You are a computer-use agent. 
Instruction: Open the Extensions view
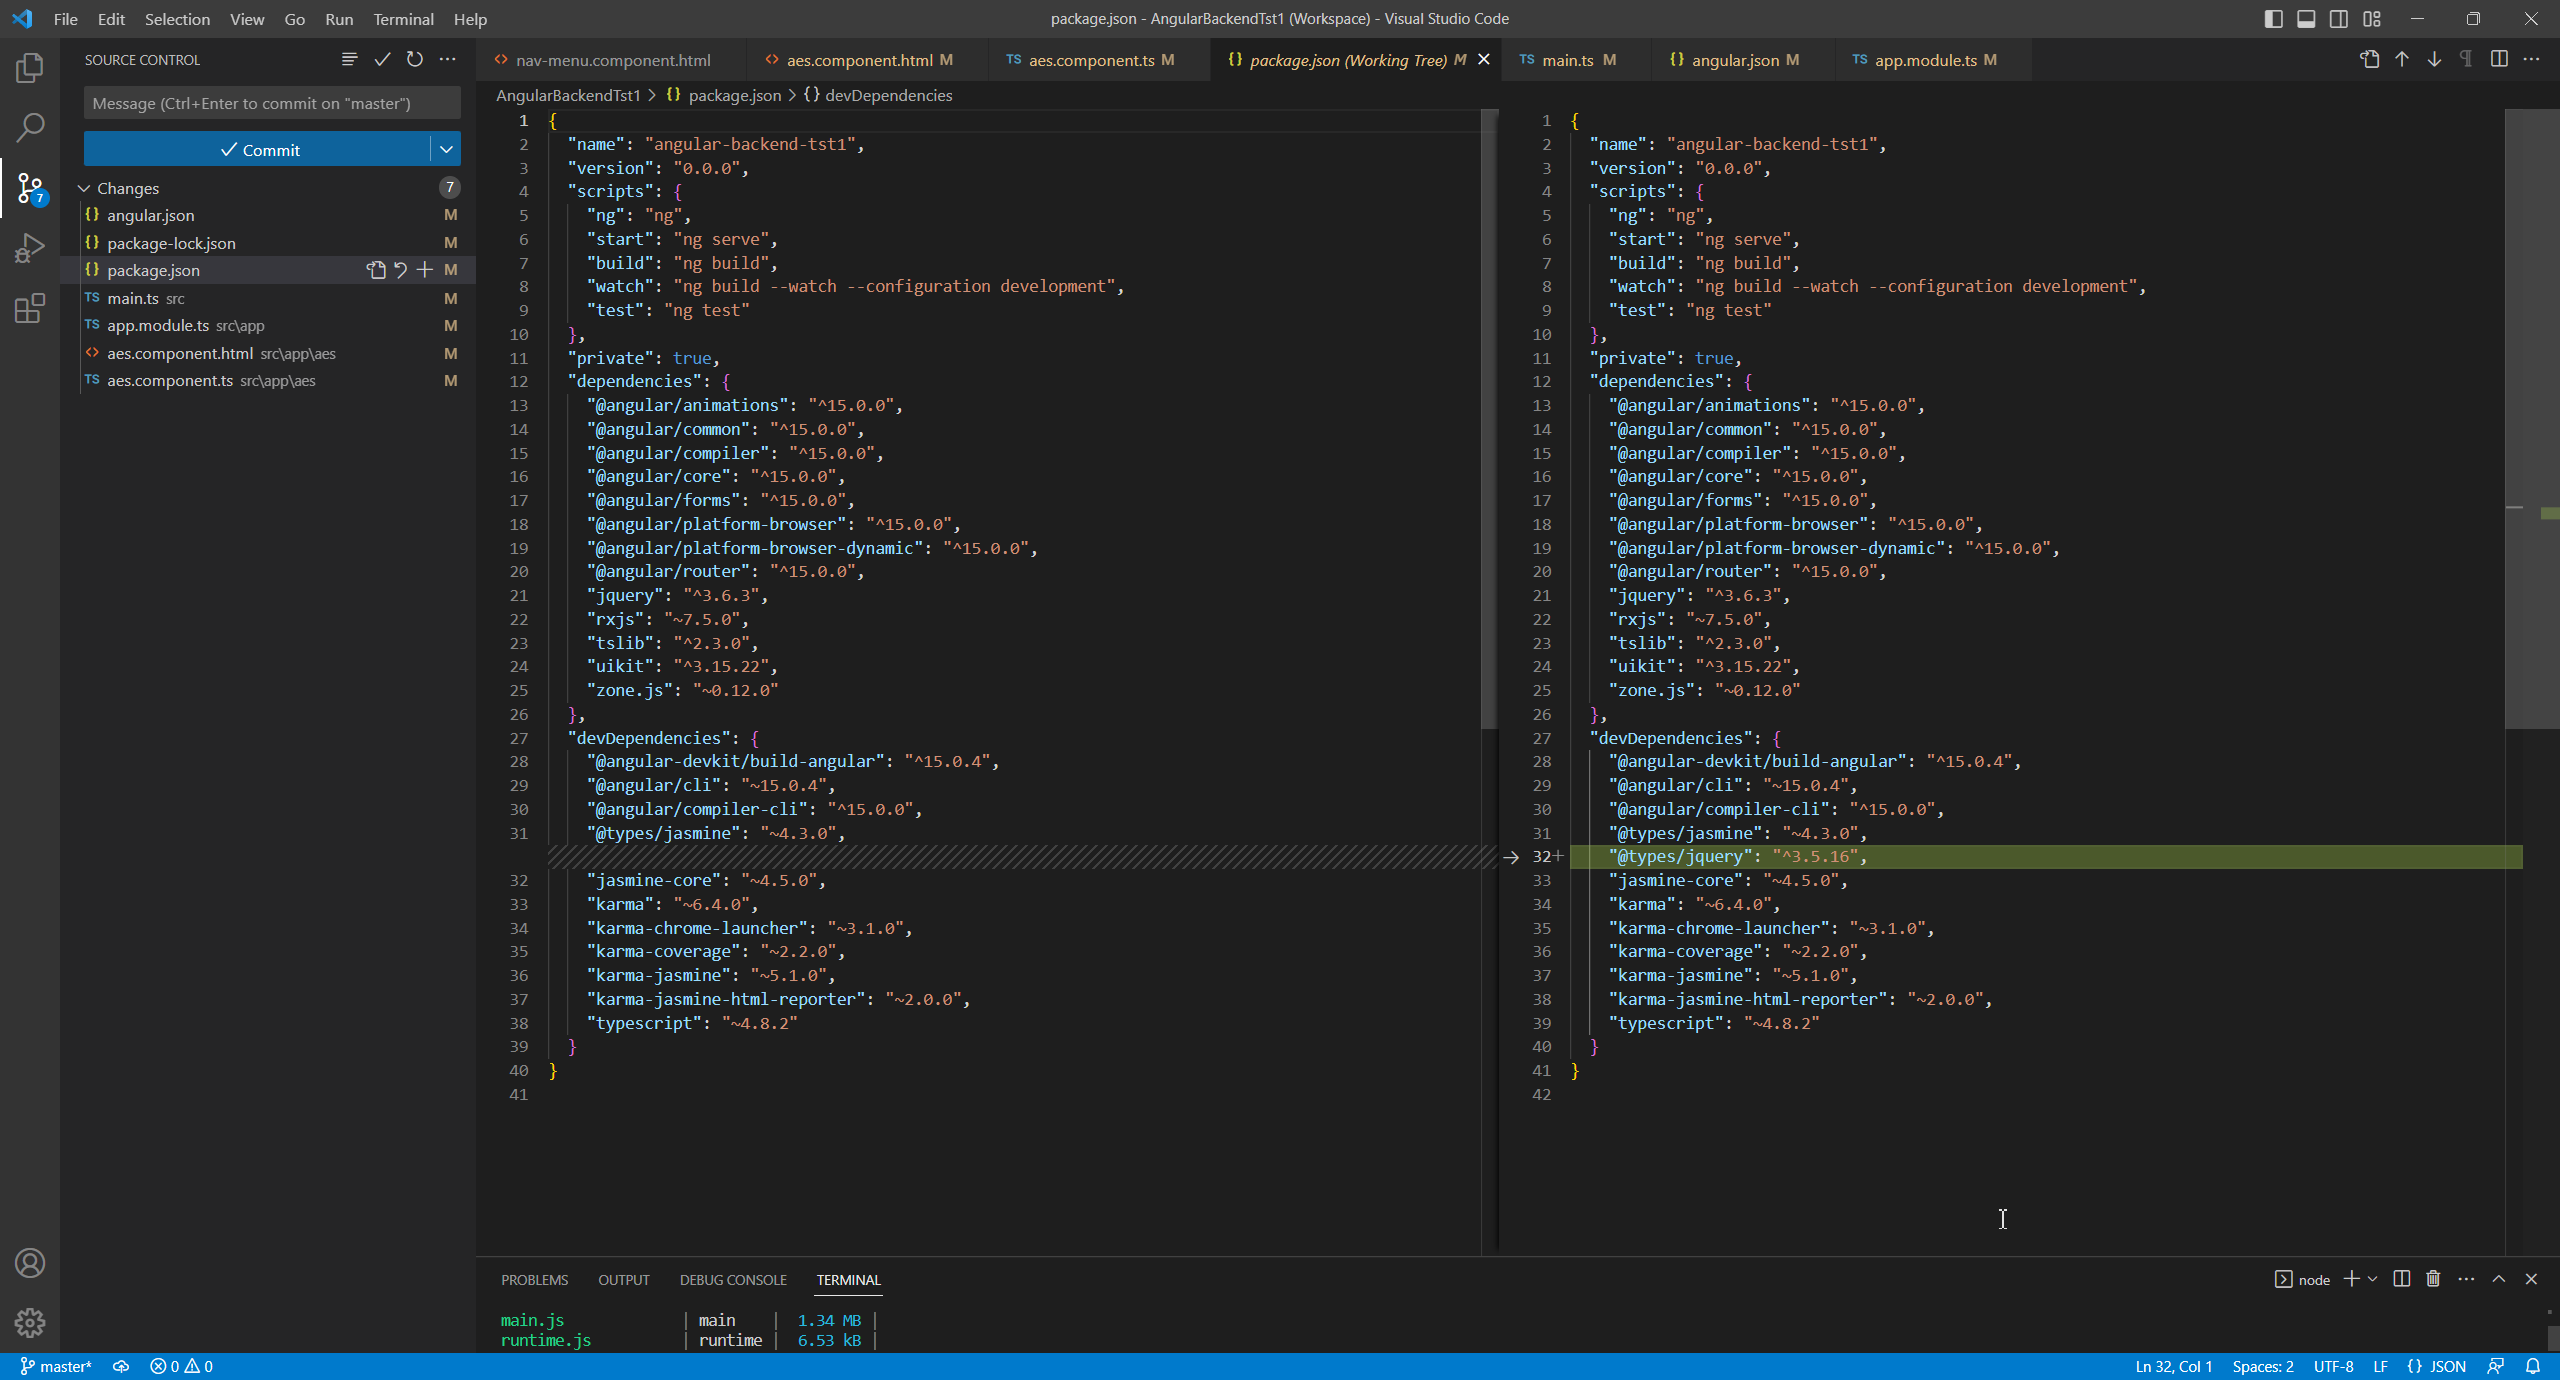click(30, 308)
